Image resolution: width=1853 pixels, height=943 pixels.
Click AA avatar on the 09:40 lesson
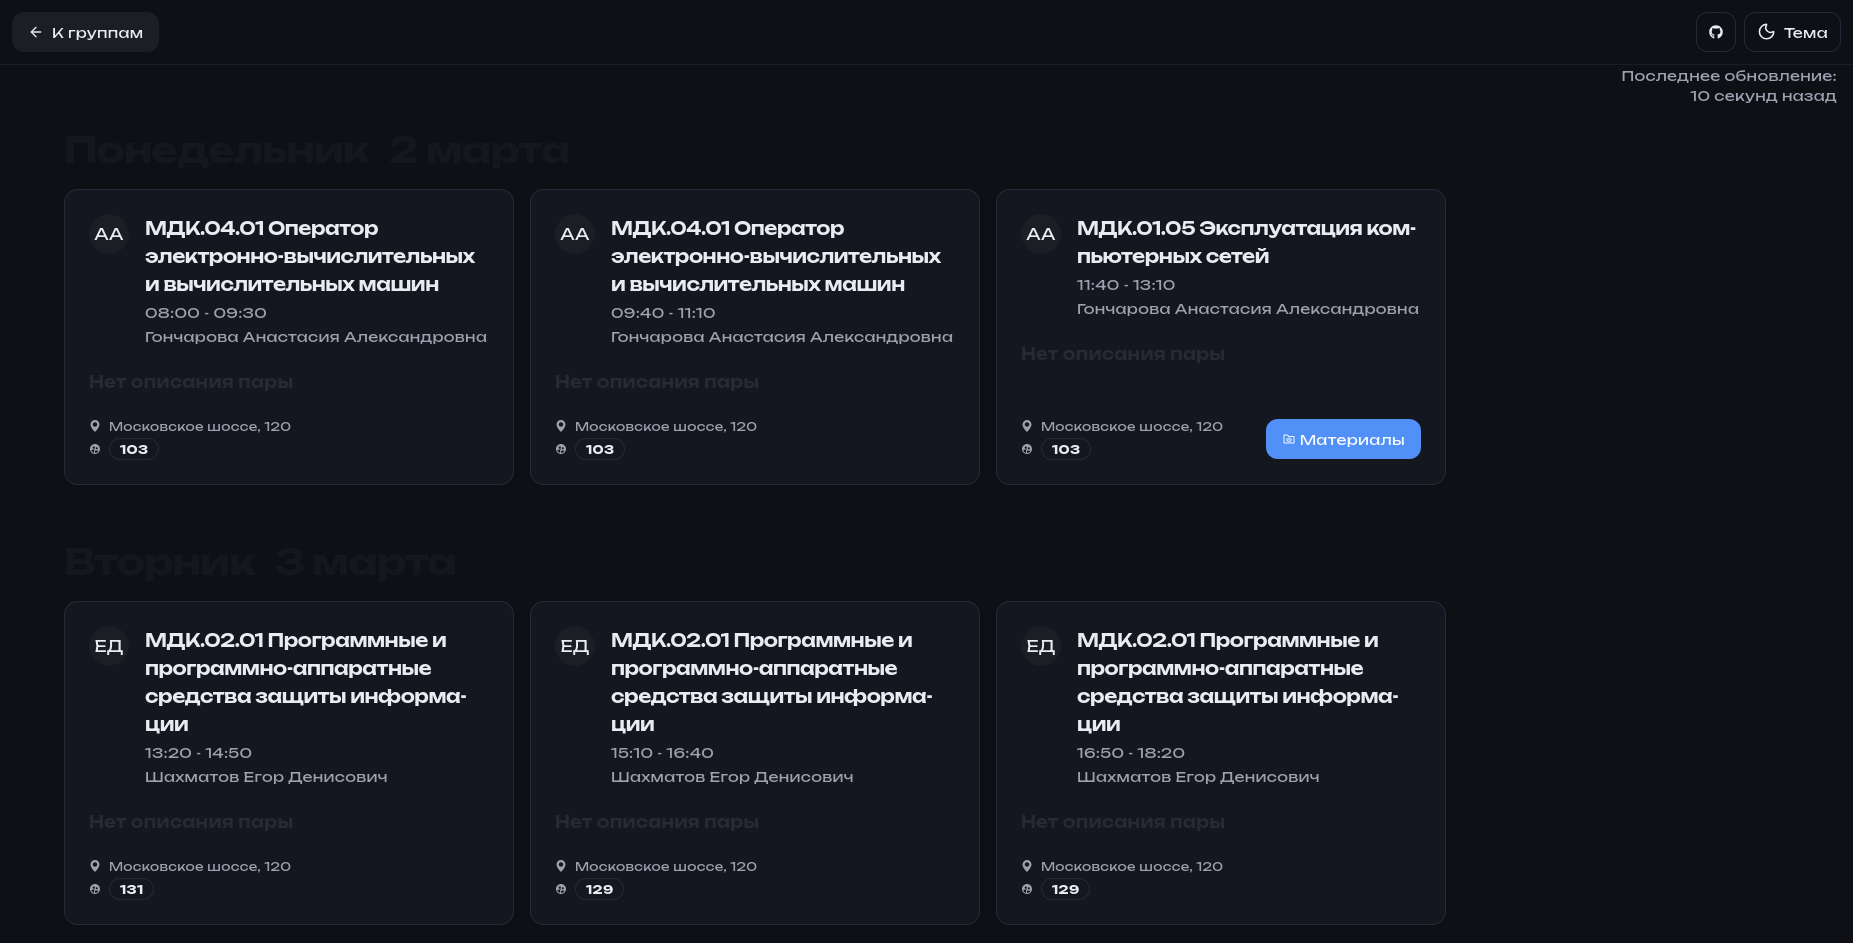tap(574, 234)
